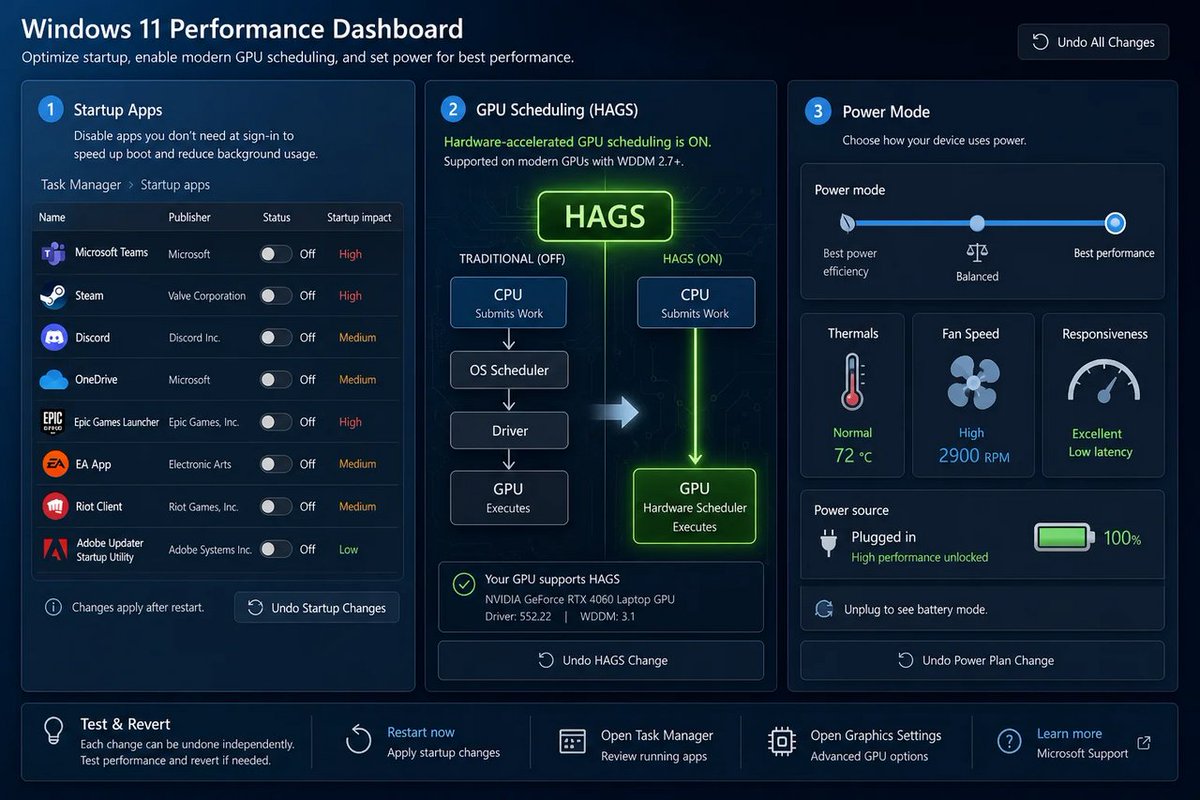Click the EA App icon
The width and height of the screenshot is (1200, 800).
coord(54,464)
